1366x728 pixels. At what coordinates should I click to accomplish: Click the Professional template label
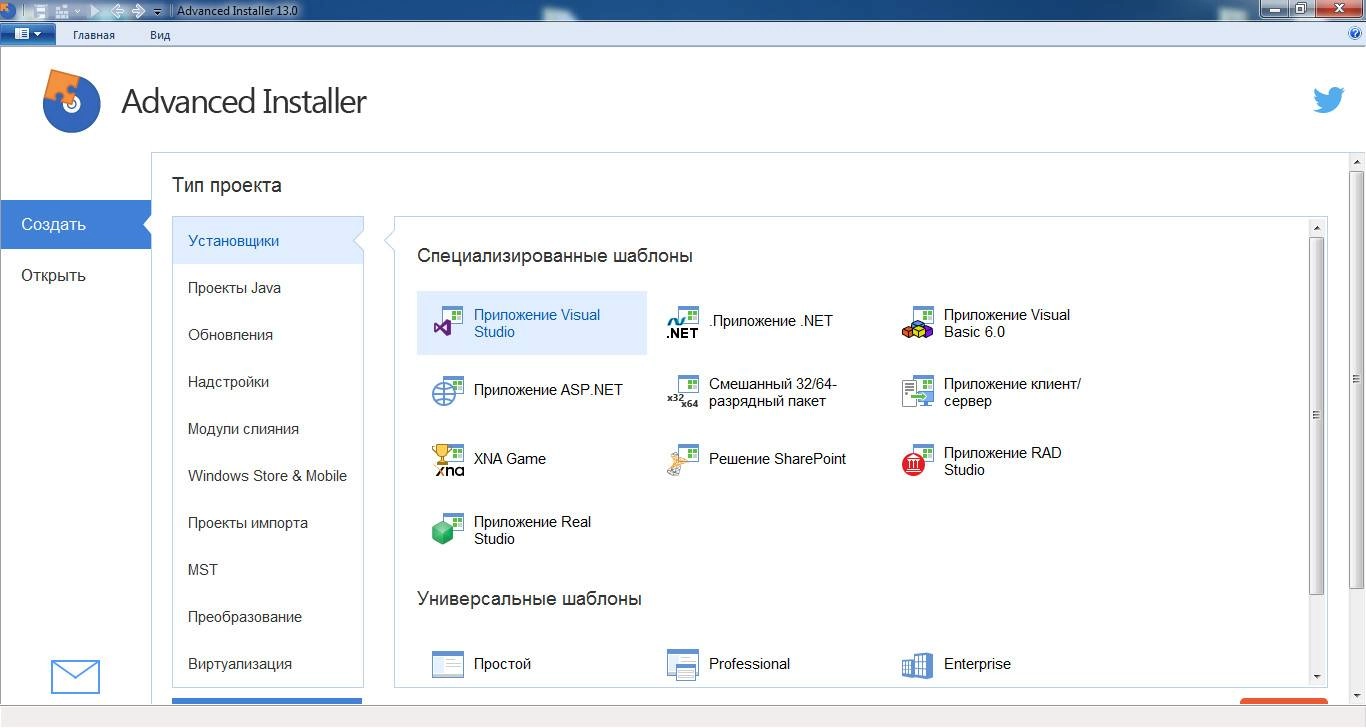[749, 664]
